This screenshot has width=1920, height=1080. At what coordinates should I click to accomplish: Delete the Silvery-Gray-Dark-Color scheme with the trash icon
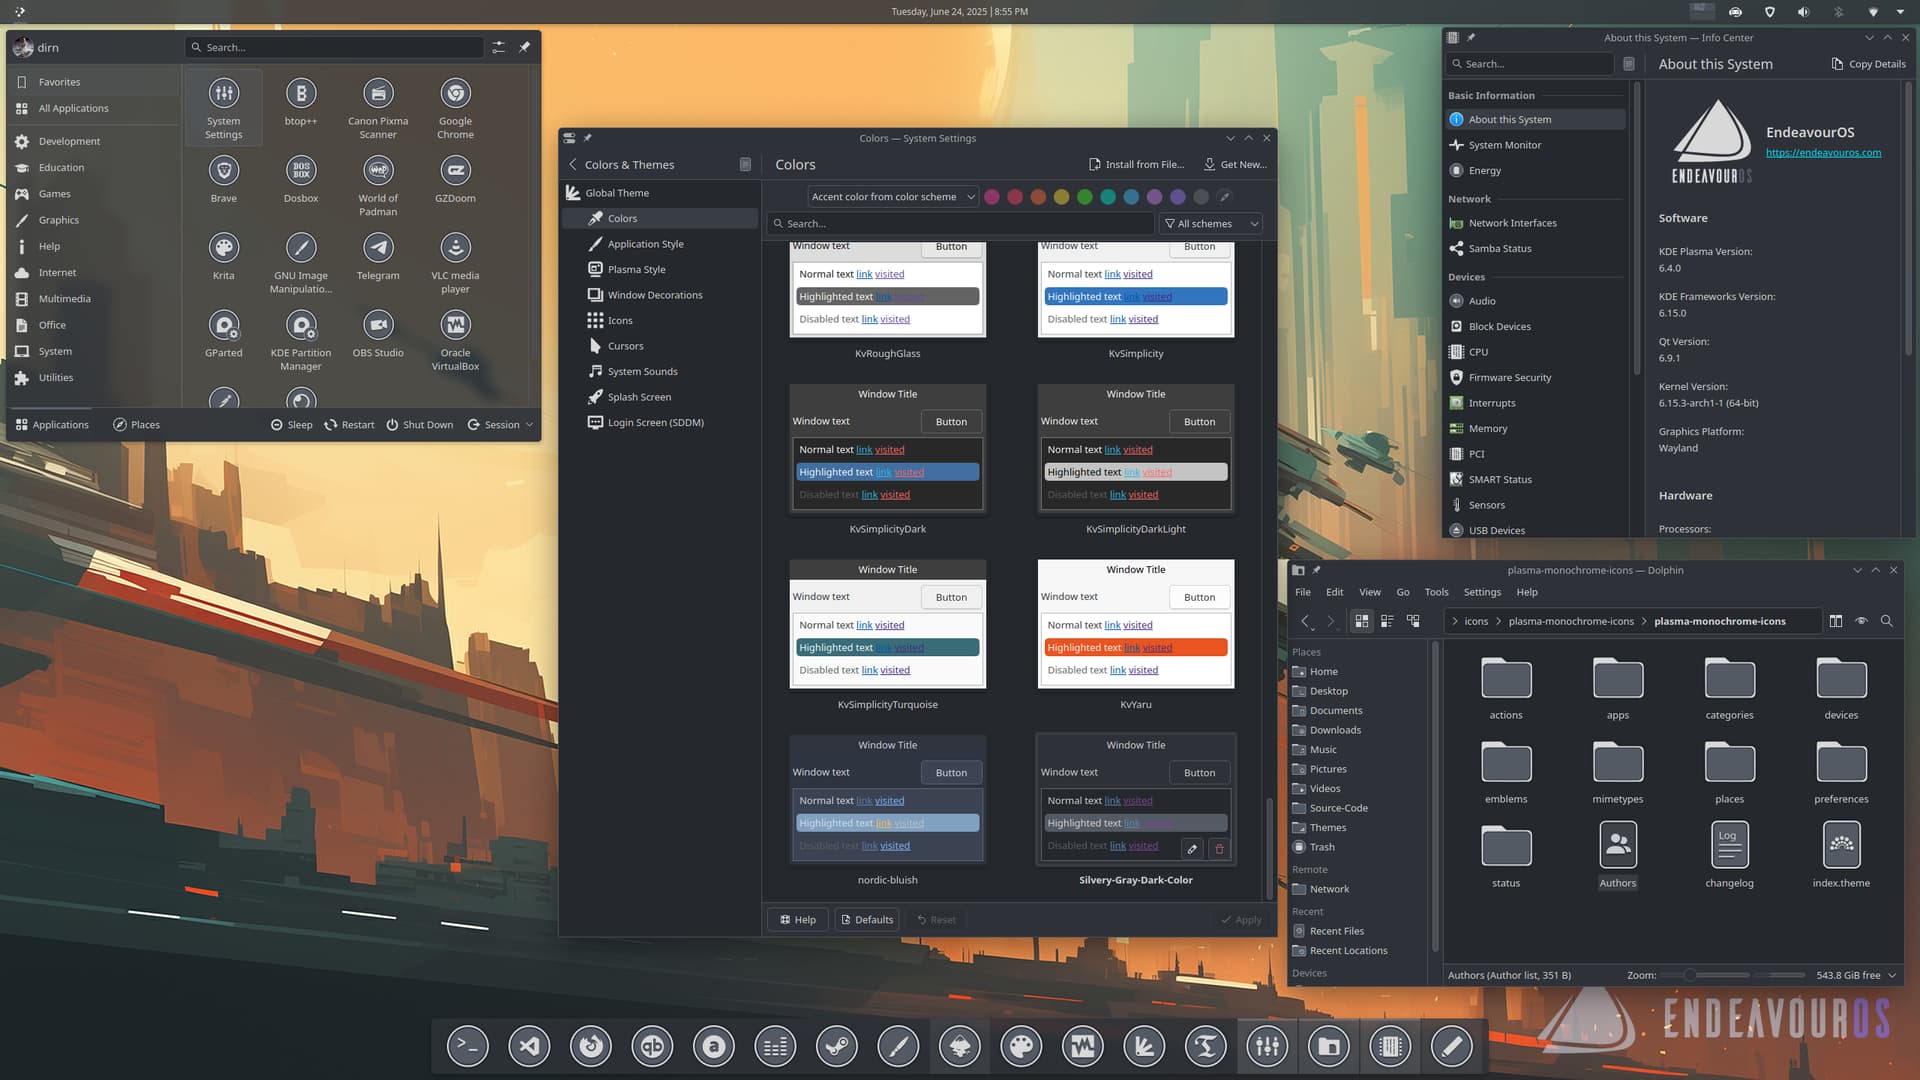coord(1219,849)
